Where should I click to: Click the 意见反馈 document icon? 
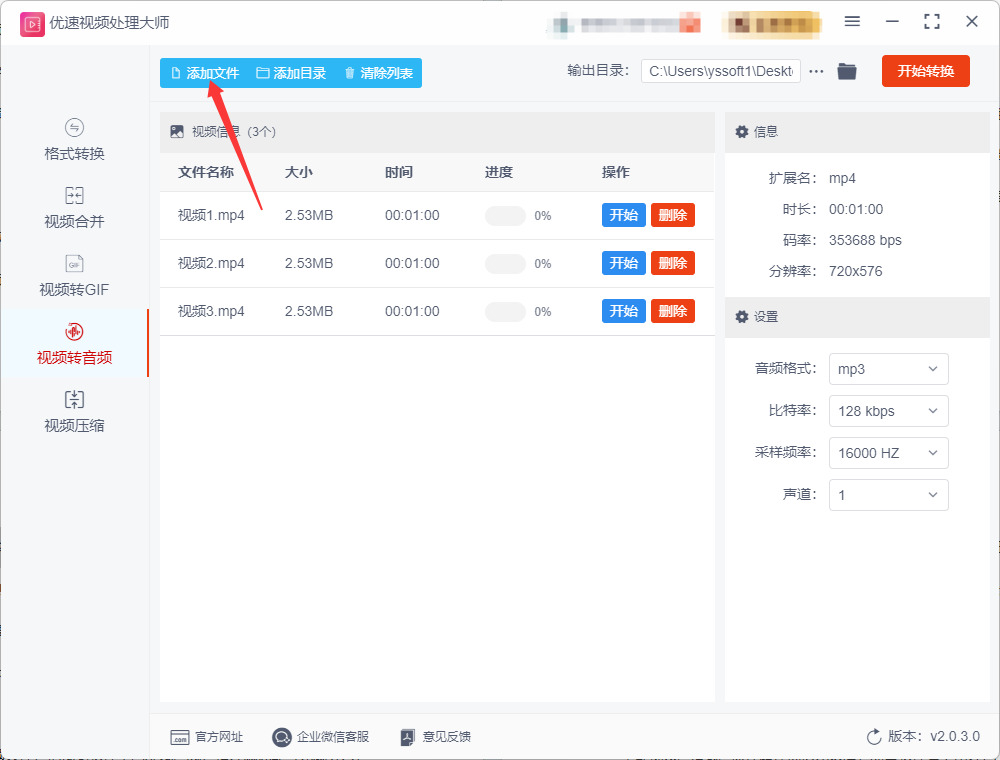click(x=408, y=738)
